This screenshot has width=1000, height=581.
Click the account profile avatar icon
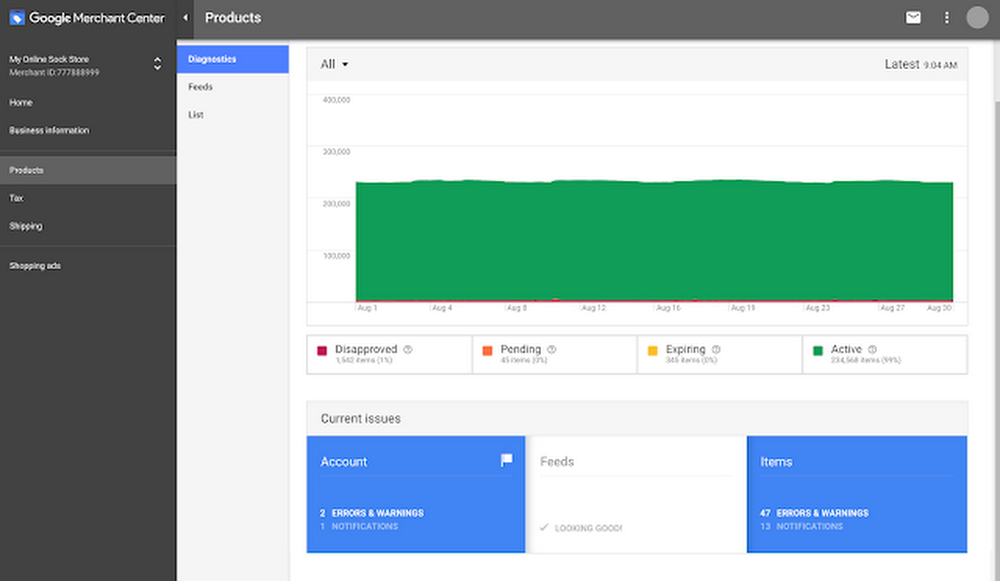(977, 18)
